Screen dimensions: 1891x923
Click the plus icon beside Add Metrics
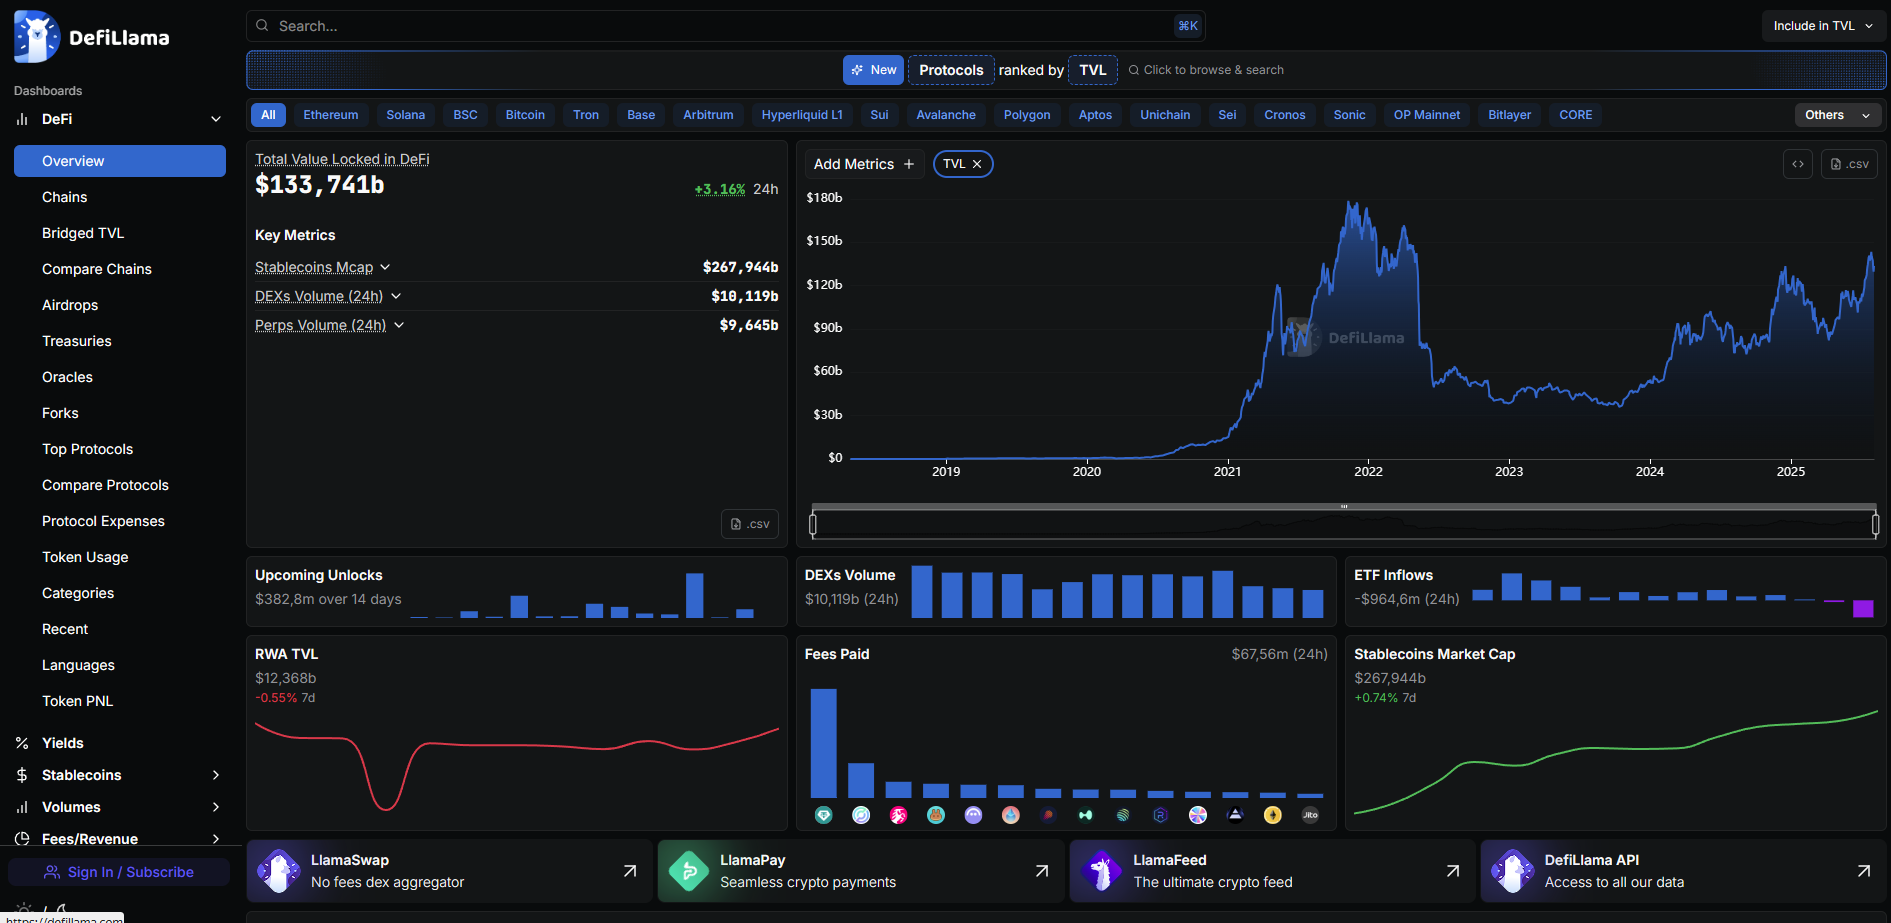pos(909,164)
